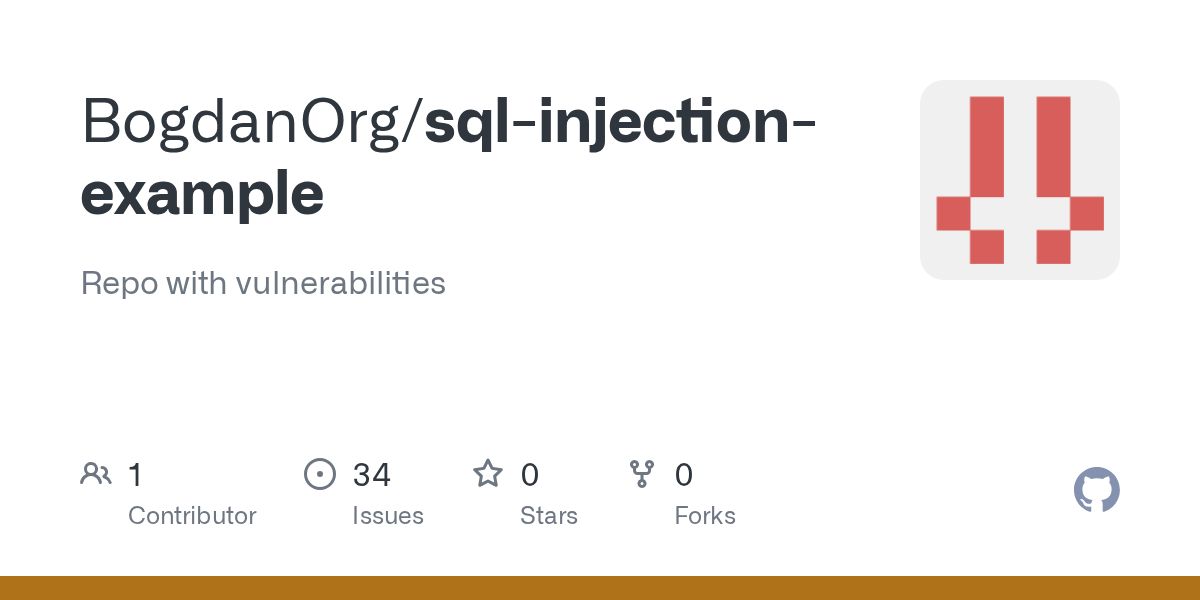Click the stars count zero
This screenshot has height=600, width=1200.
coord(530,474)
